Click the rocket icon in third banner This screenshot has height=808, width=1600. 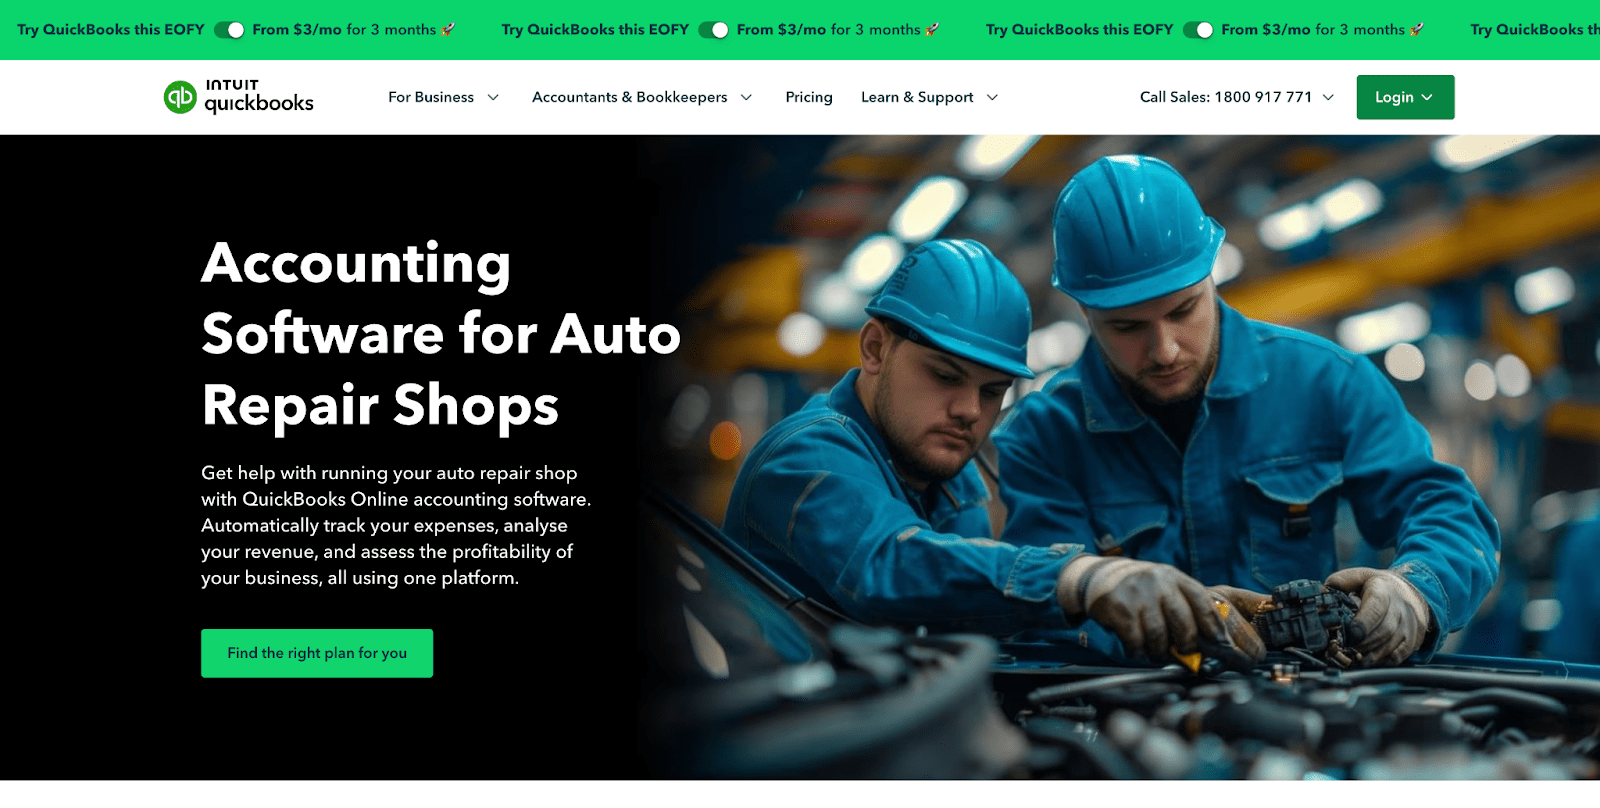pos(1416,30)
